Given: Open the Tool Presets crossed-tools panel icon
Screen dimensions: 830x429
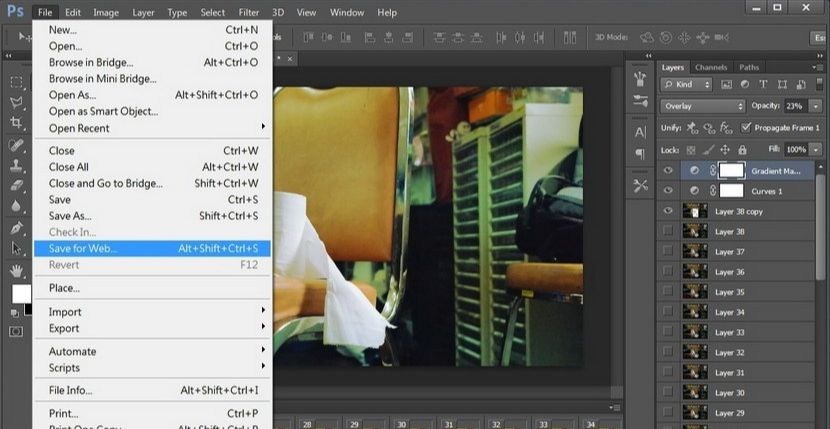Looking at the screenshot, I should click(x=640, y=186).
